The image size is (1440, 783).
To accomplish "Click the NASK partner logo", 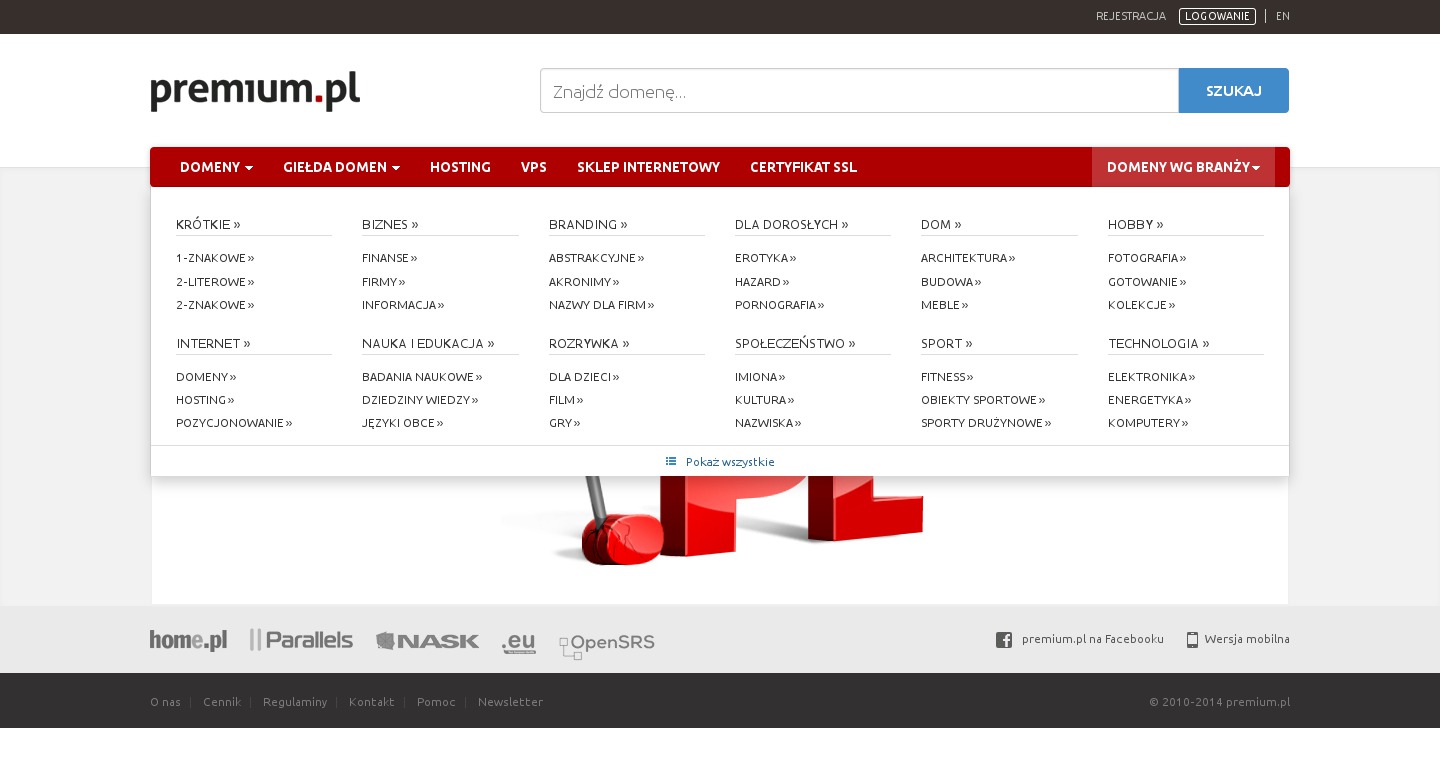I will [427, 641].
